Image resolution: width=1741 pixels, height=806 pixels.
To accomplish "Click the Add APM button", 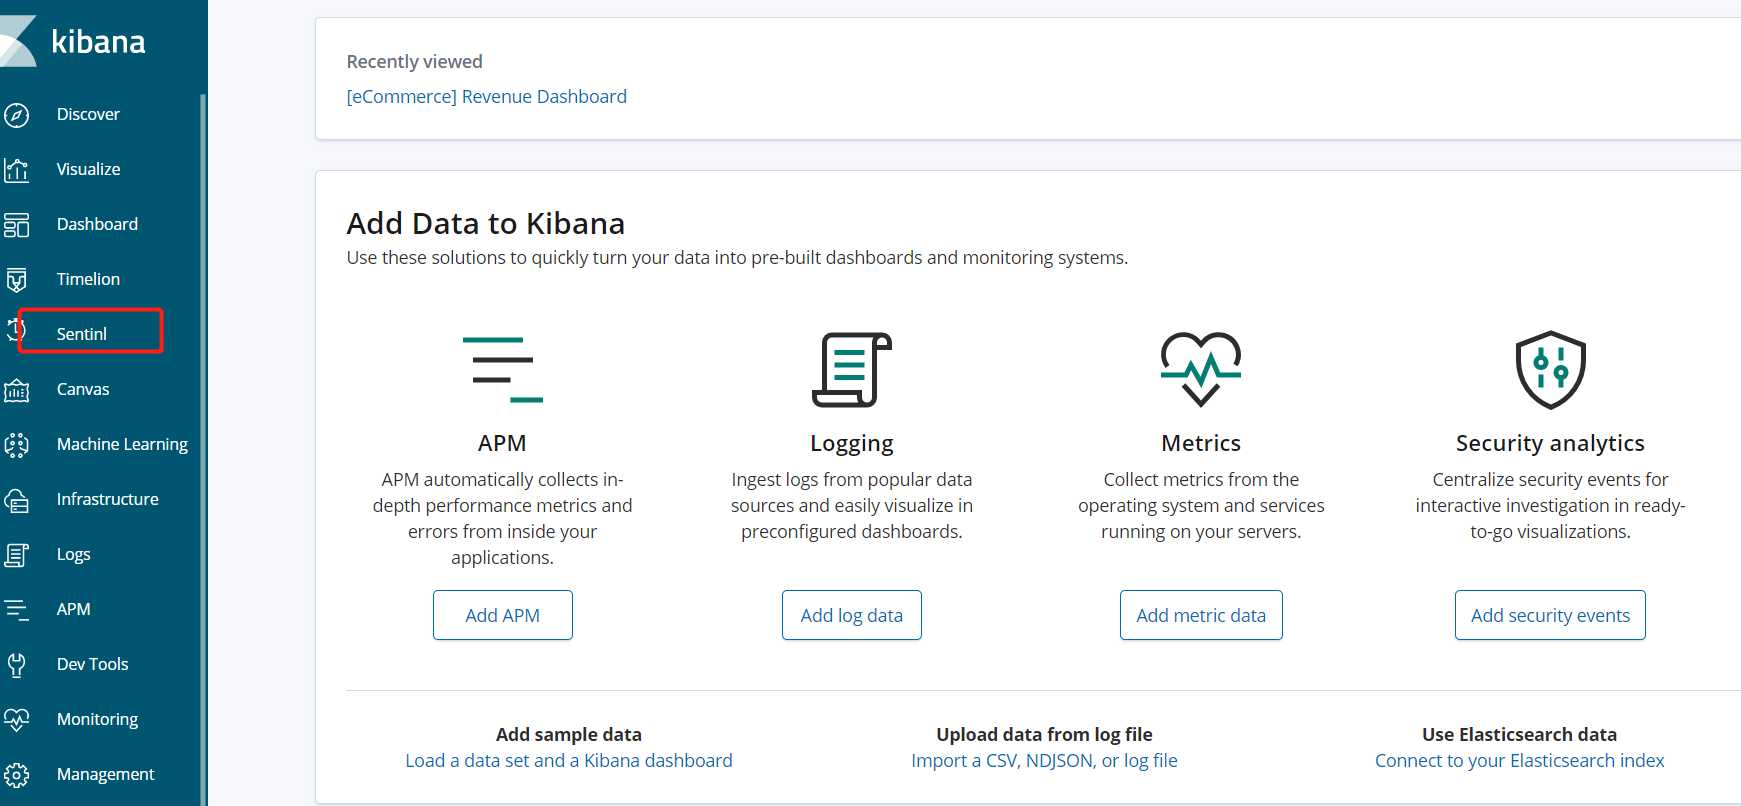I will 502,615.
